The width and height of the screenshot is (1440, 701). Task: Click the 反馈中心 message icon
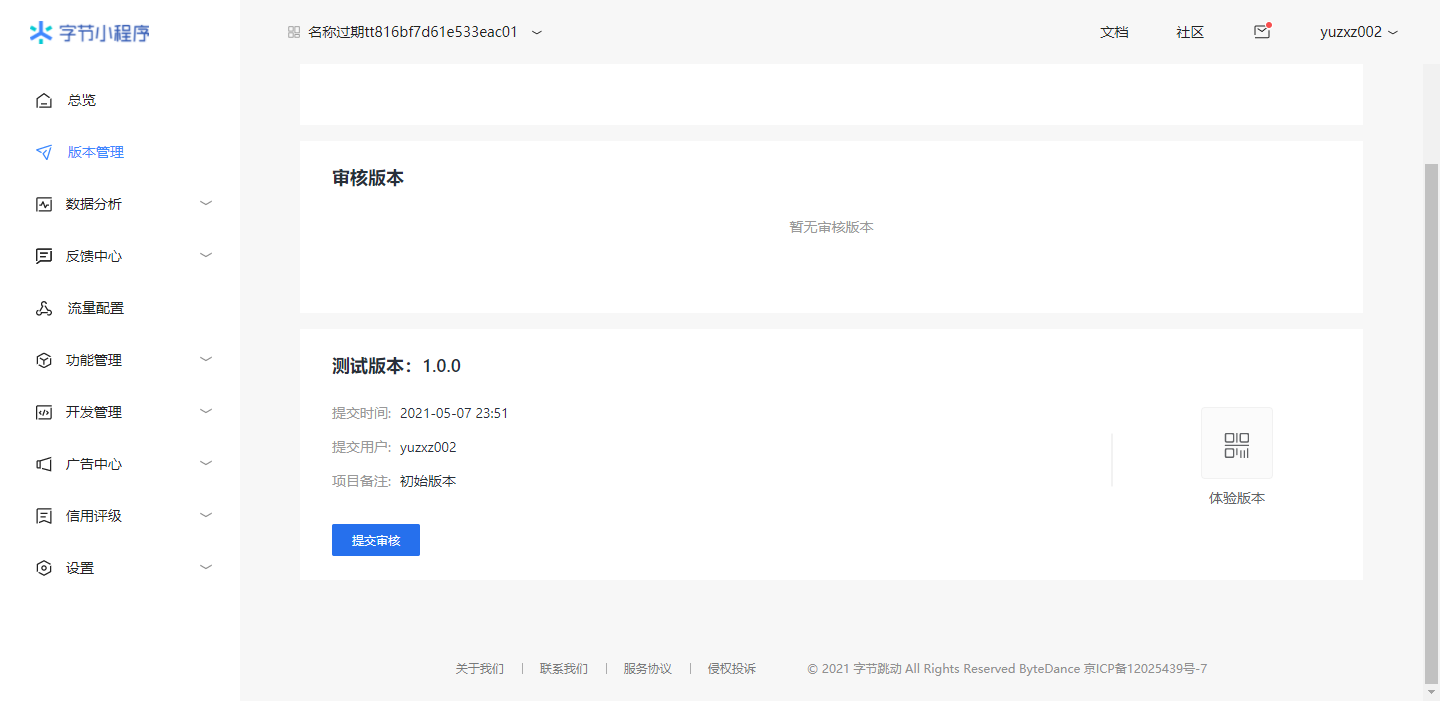tap(43, 256)
